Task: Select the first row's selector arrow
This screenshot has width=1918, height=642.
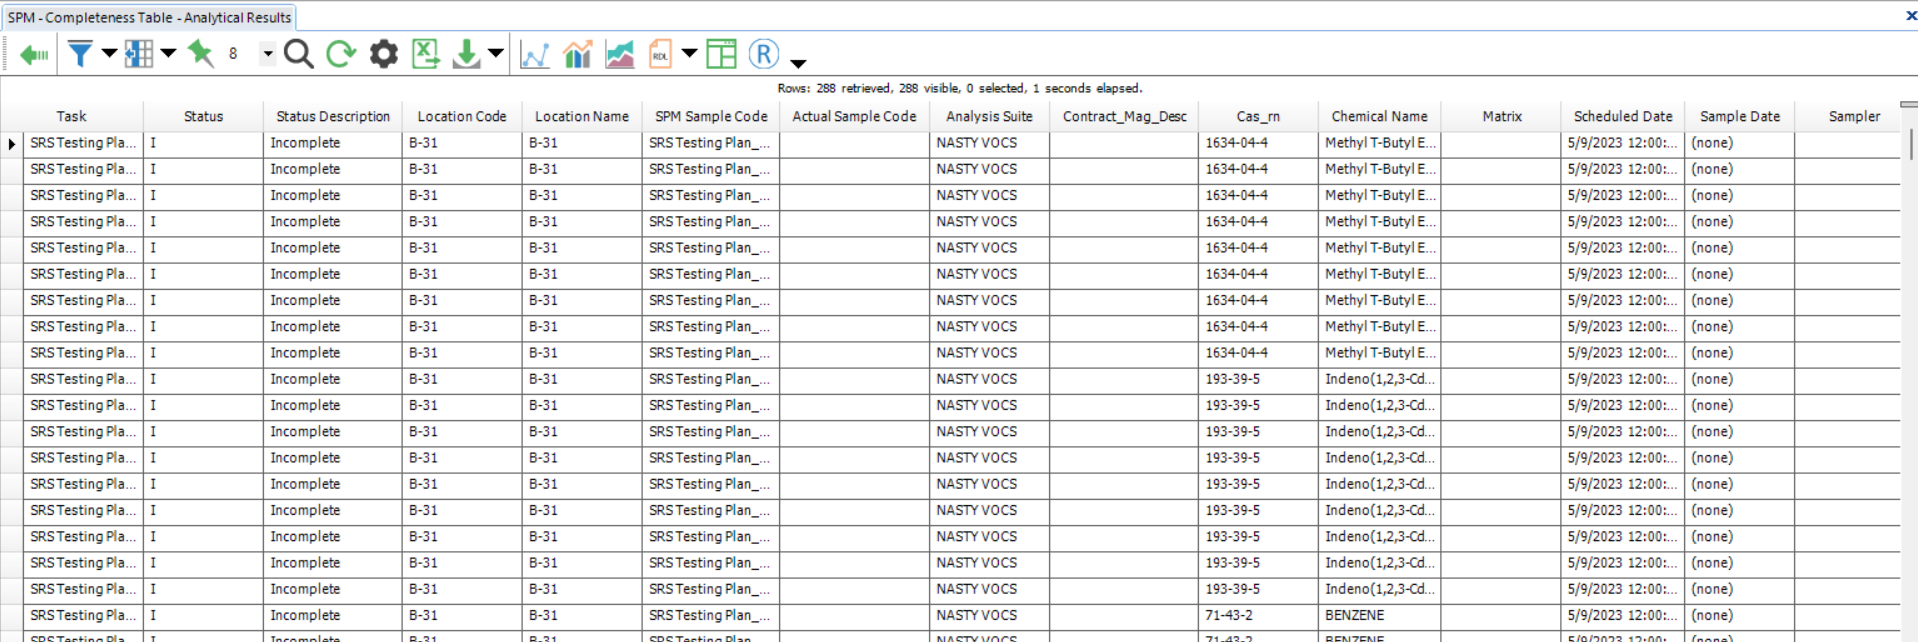Action: click(x=12, y=143)
